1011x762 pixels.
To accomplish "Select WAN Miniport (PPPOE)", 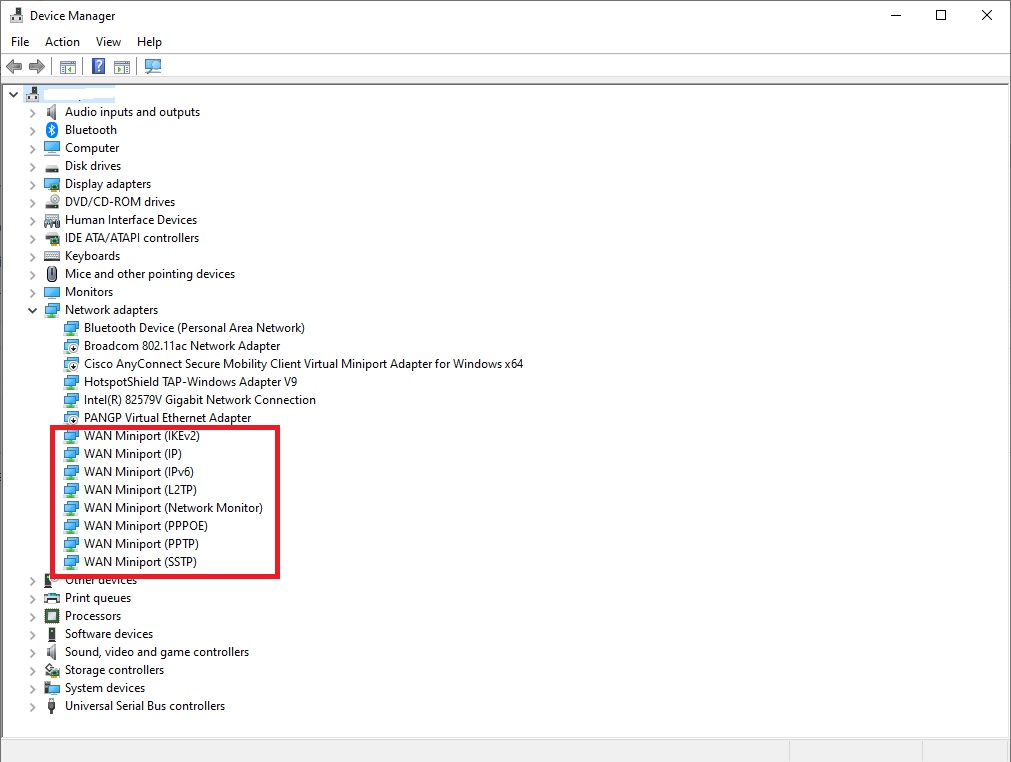I will pos(146,526).
